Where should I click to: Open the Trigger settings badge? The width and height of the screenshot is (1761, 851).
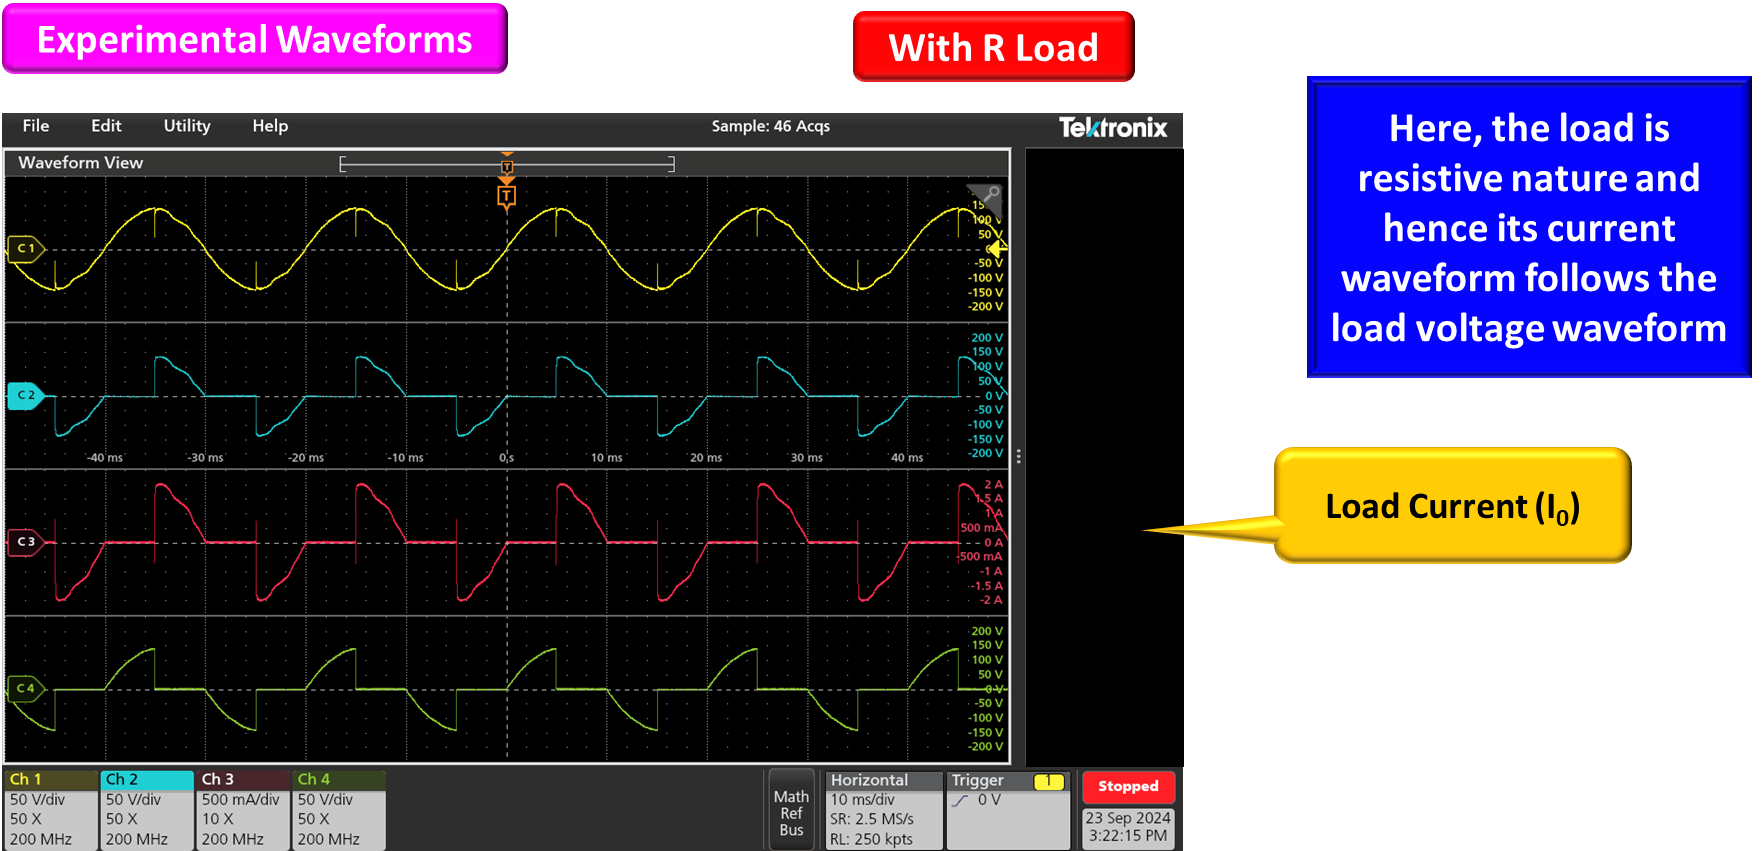pos(1007,809)
